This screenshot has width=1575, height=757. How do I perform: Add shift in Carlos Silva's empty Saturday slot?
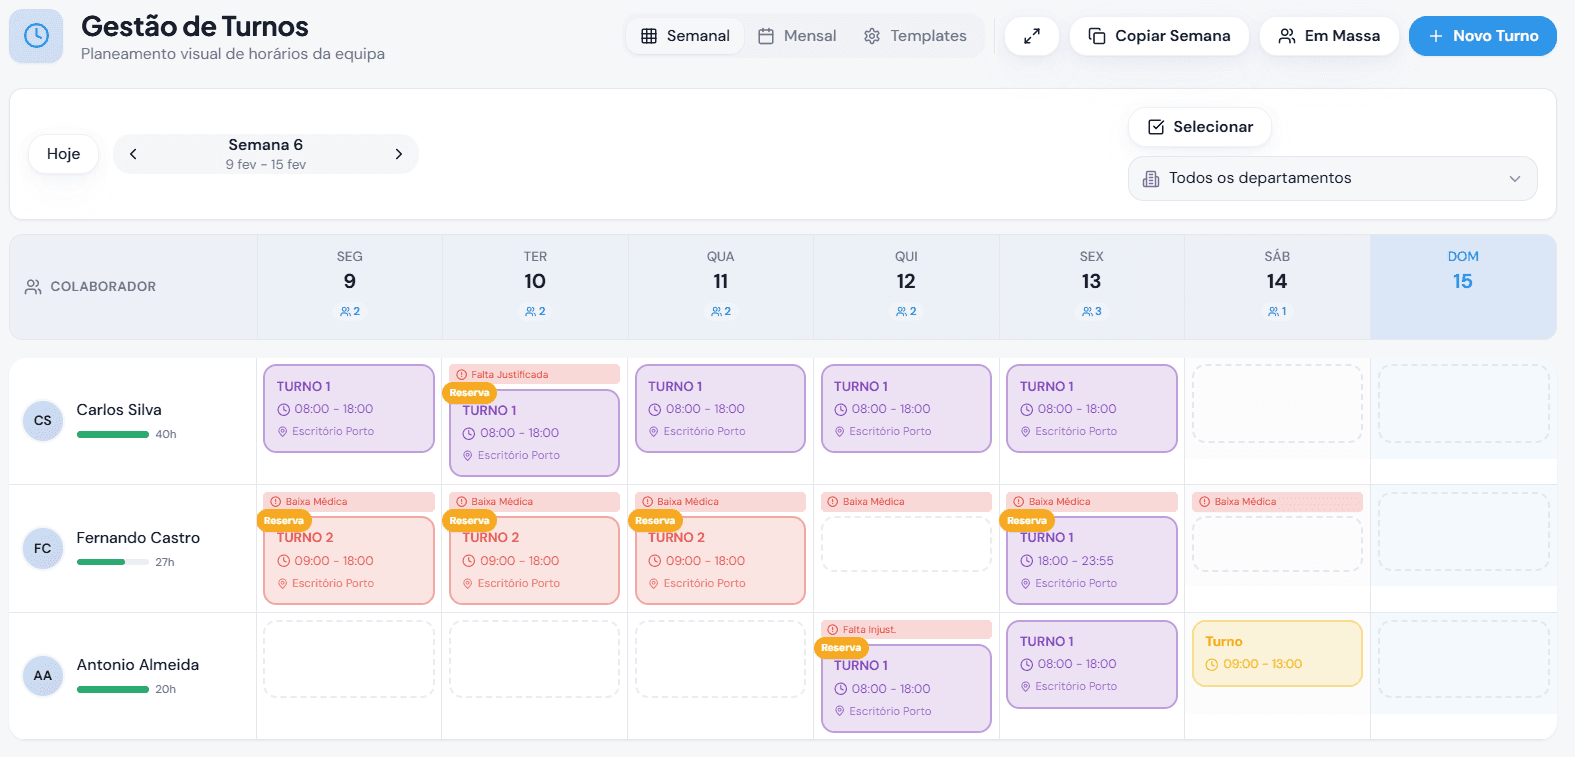1278,403
